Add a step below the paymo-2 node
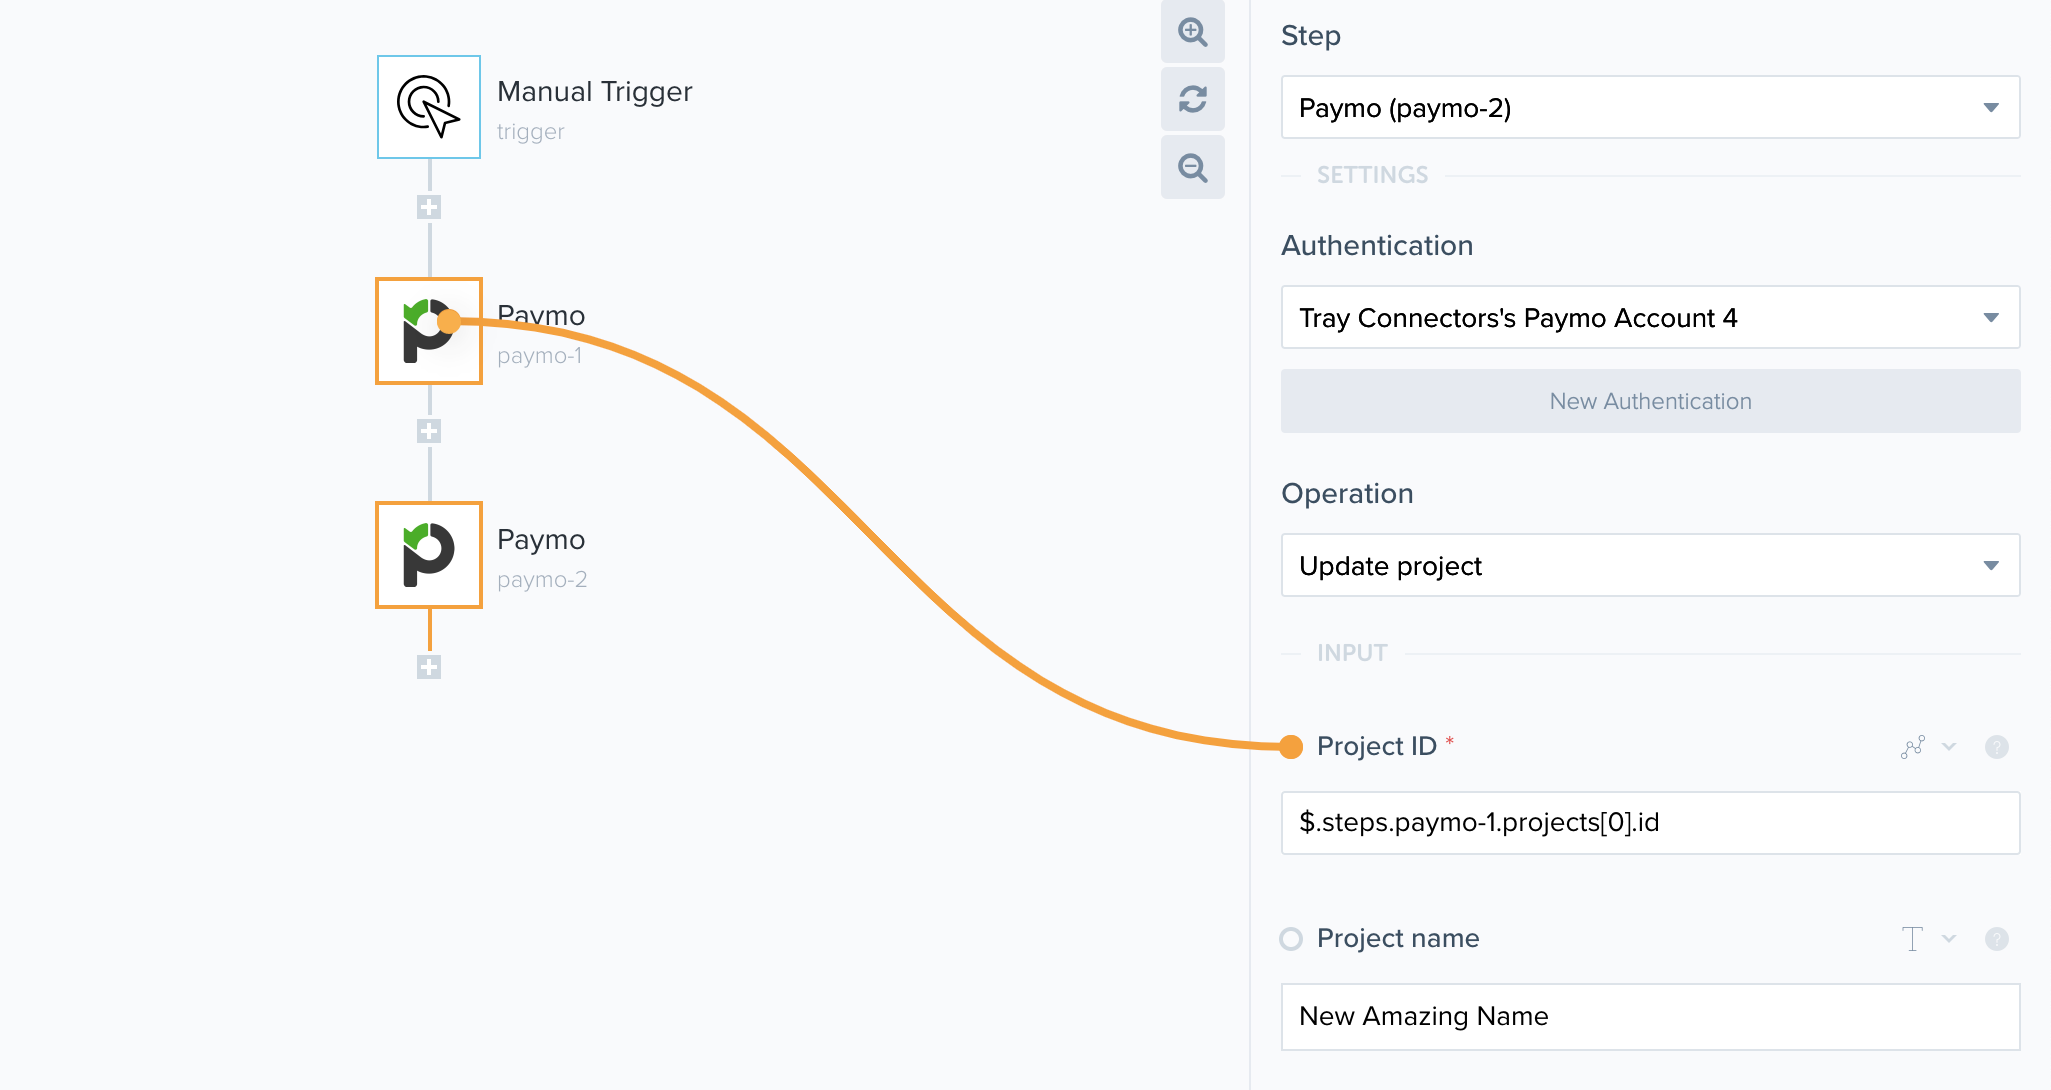This screenshot has width=2051, height=1090. pos(428,667)
